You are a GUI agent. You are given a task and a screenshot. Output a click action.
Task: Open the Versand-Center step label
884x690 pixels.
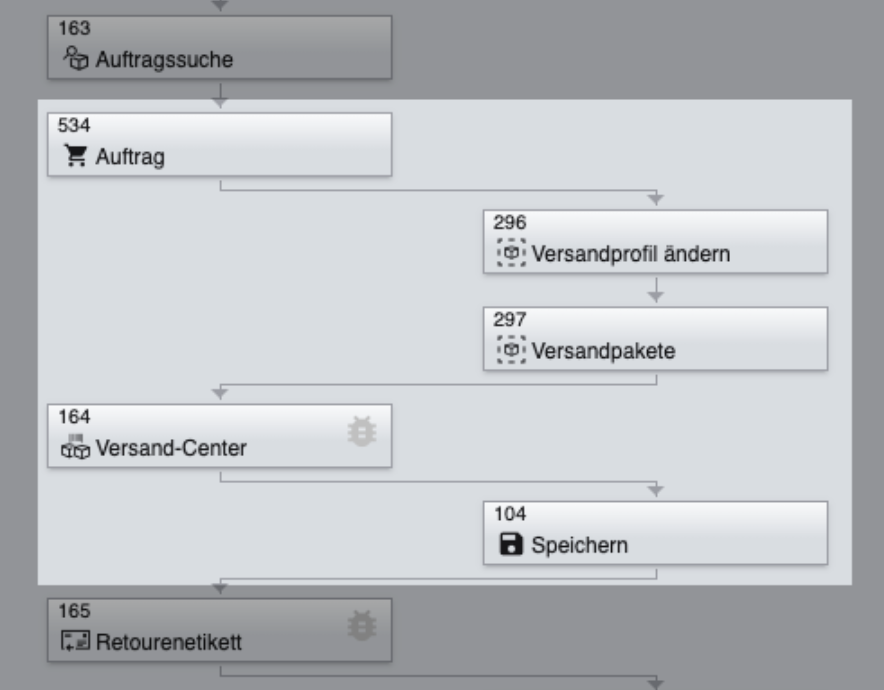[x=171, y=447]
